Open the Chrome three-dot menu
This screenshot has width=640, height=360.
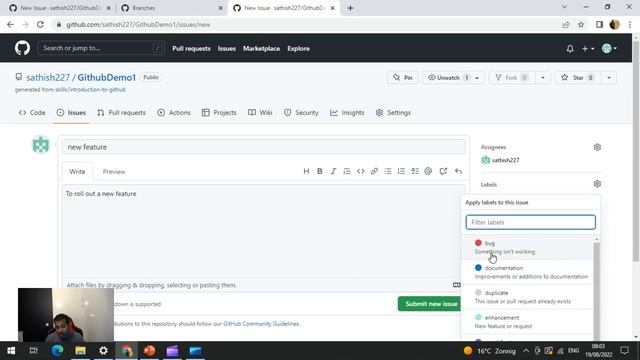630,24
